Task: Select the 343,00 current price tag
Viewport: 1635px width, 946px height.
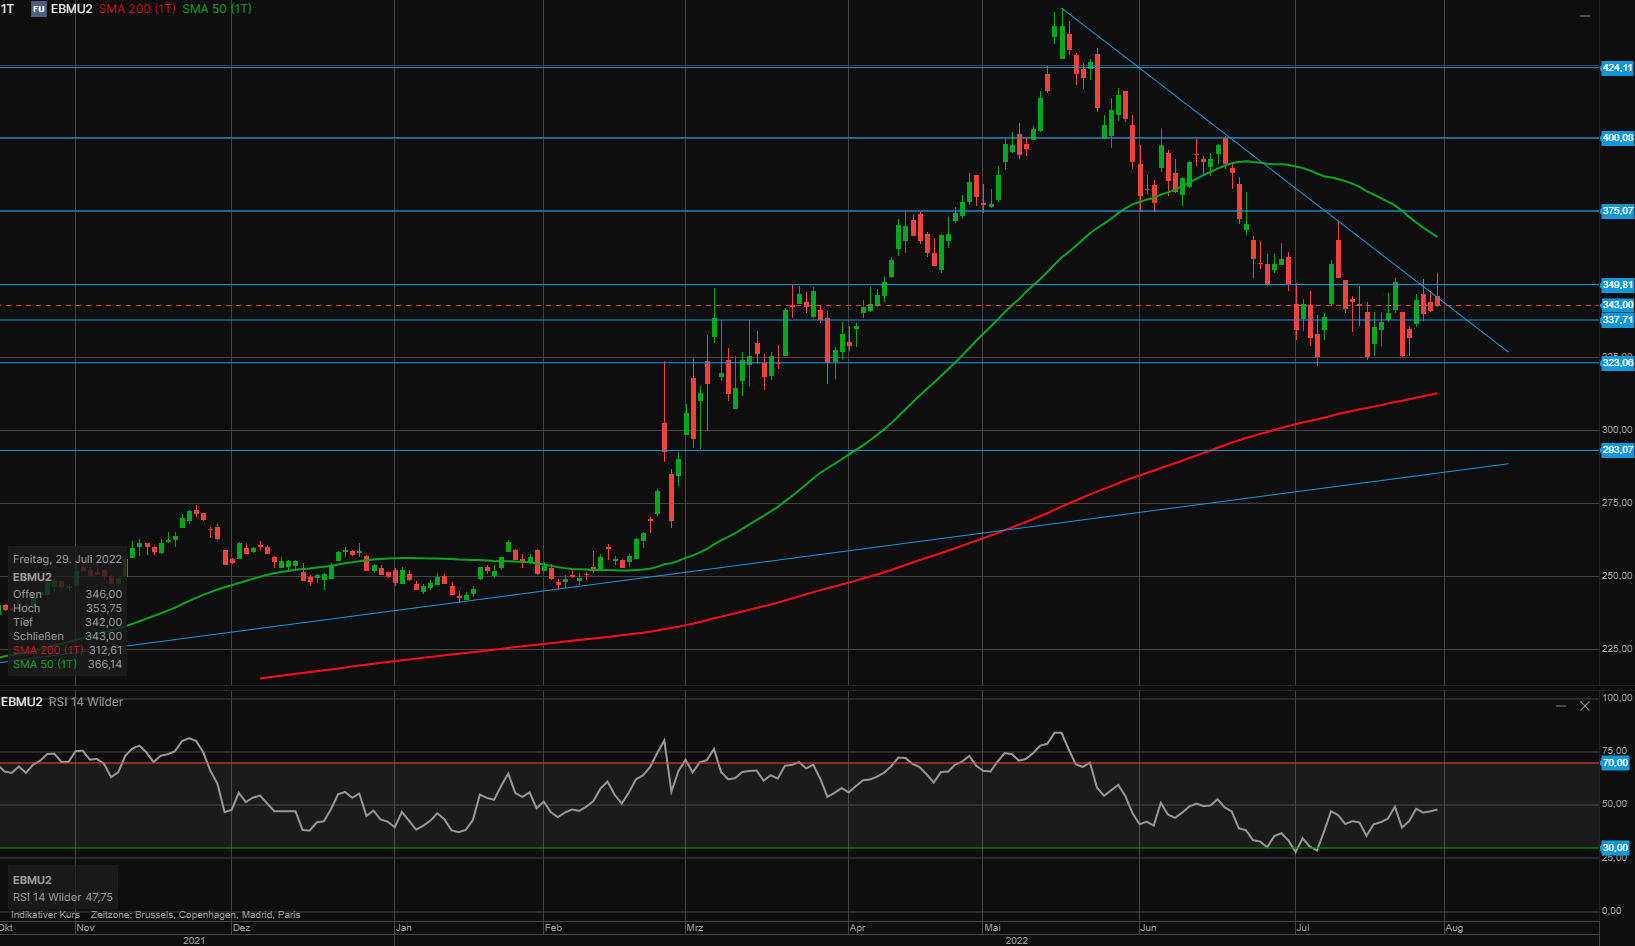Action: 1616,305
